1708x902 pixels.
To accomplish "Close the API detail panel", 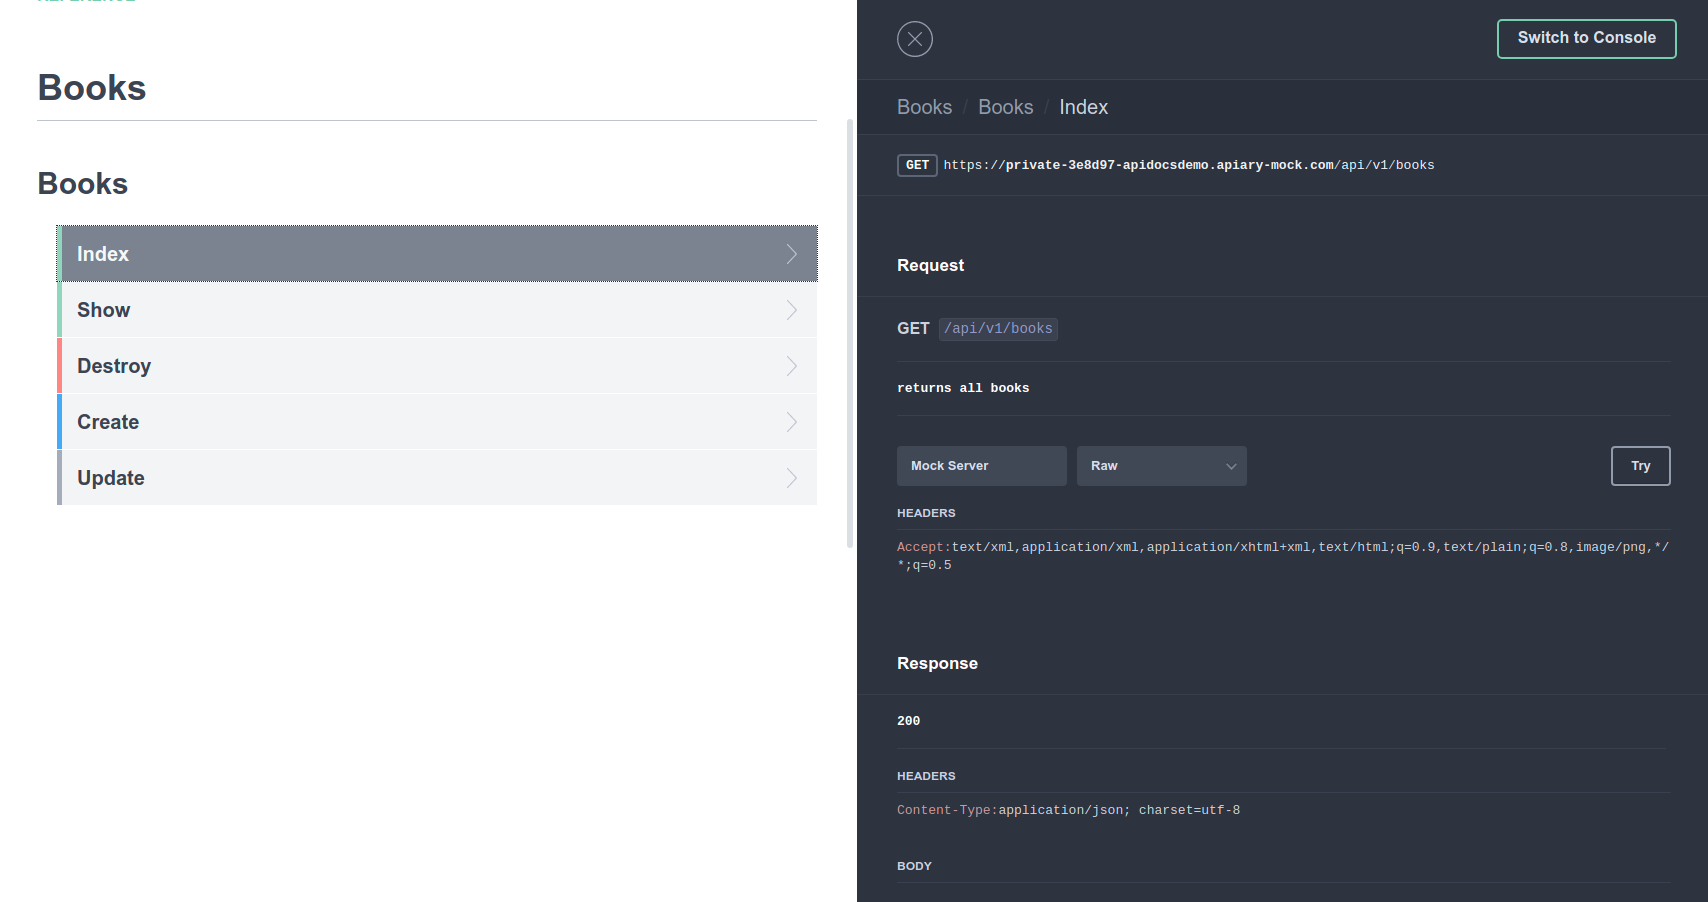I will [x=914, y=39].
